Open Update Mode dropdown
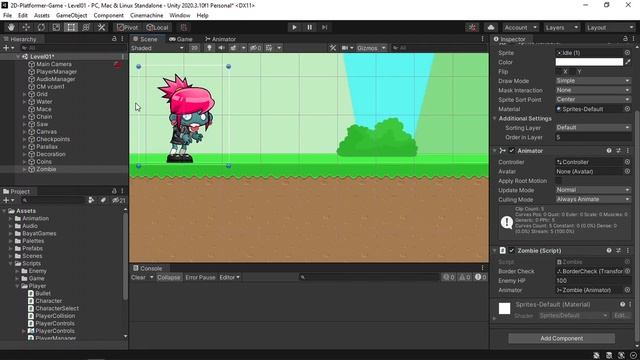The height and width of the screenshot is (360, 640). point(593,190)
